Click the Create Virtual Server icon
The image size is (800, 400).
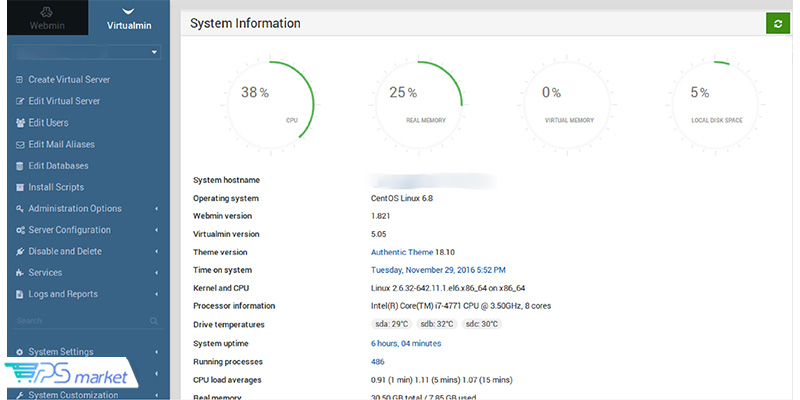20,80
